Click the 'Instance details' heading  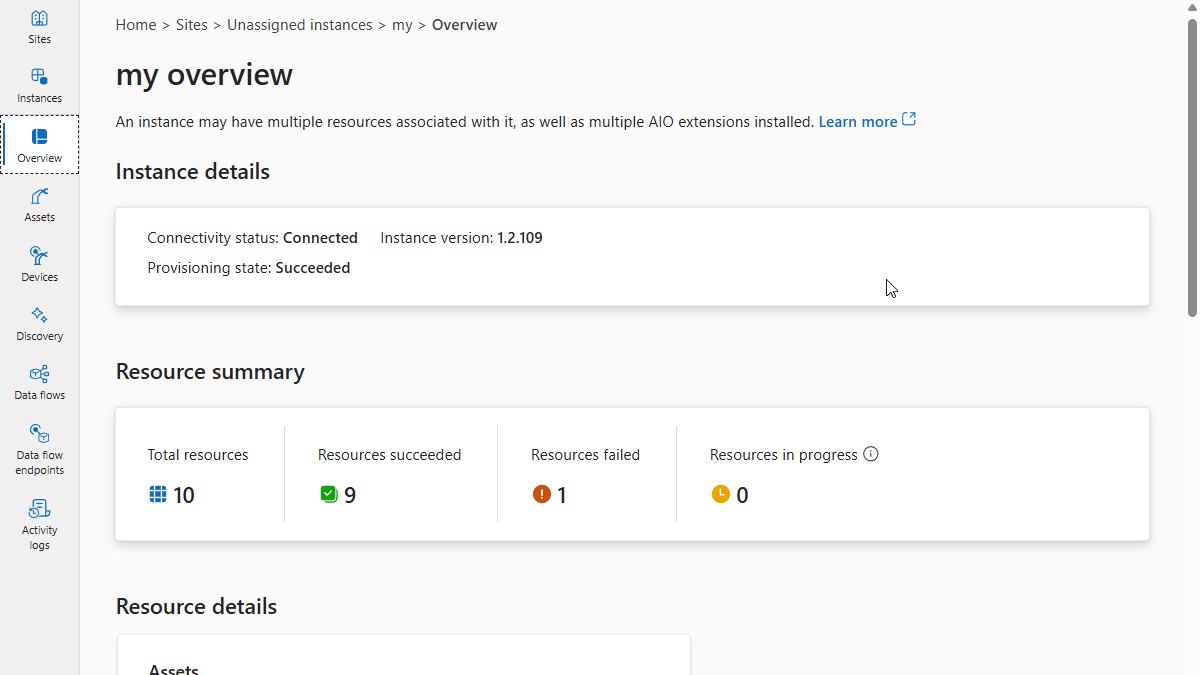193,172
